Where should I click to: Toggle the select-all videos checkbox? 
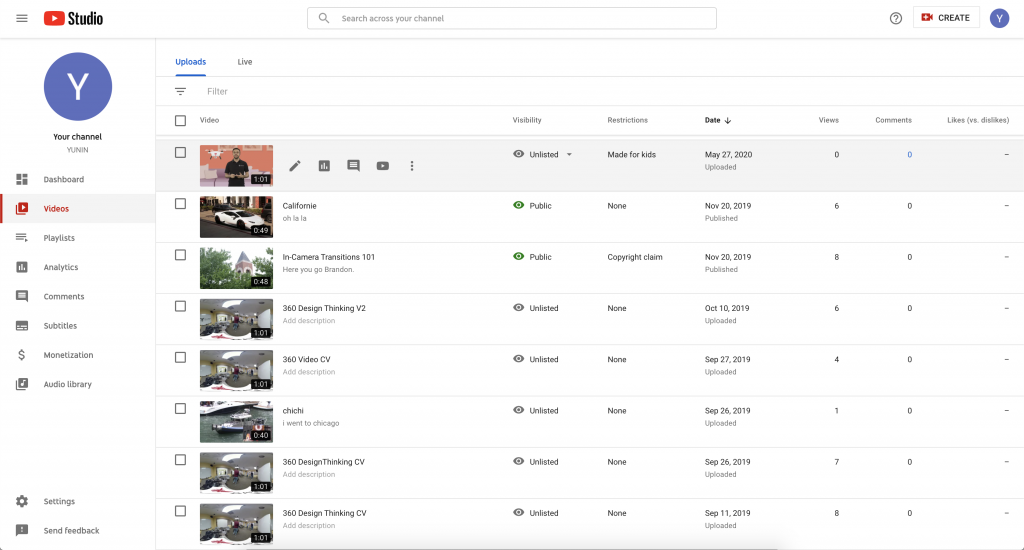pyautogui.click(x=180, y=120)
